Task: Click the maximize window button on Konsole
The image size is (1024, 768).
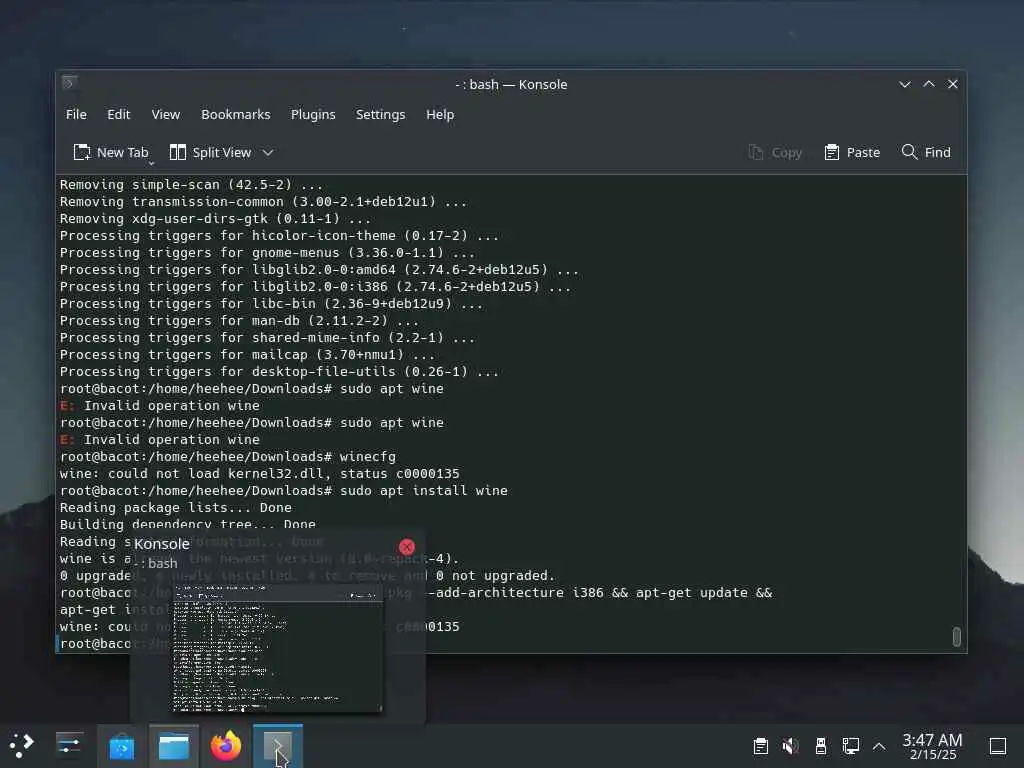Action: (929, 84)
